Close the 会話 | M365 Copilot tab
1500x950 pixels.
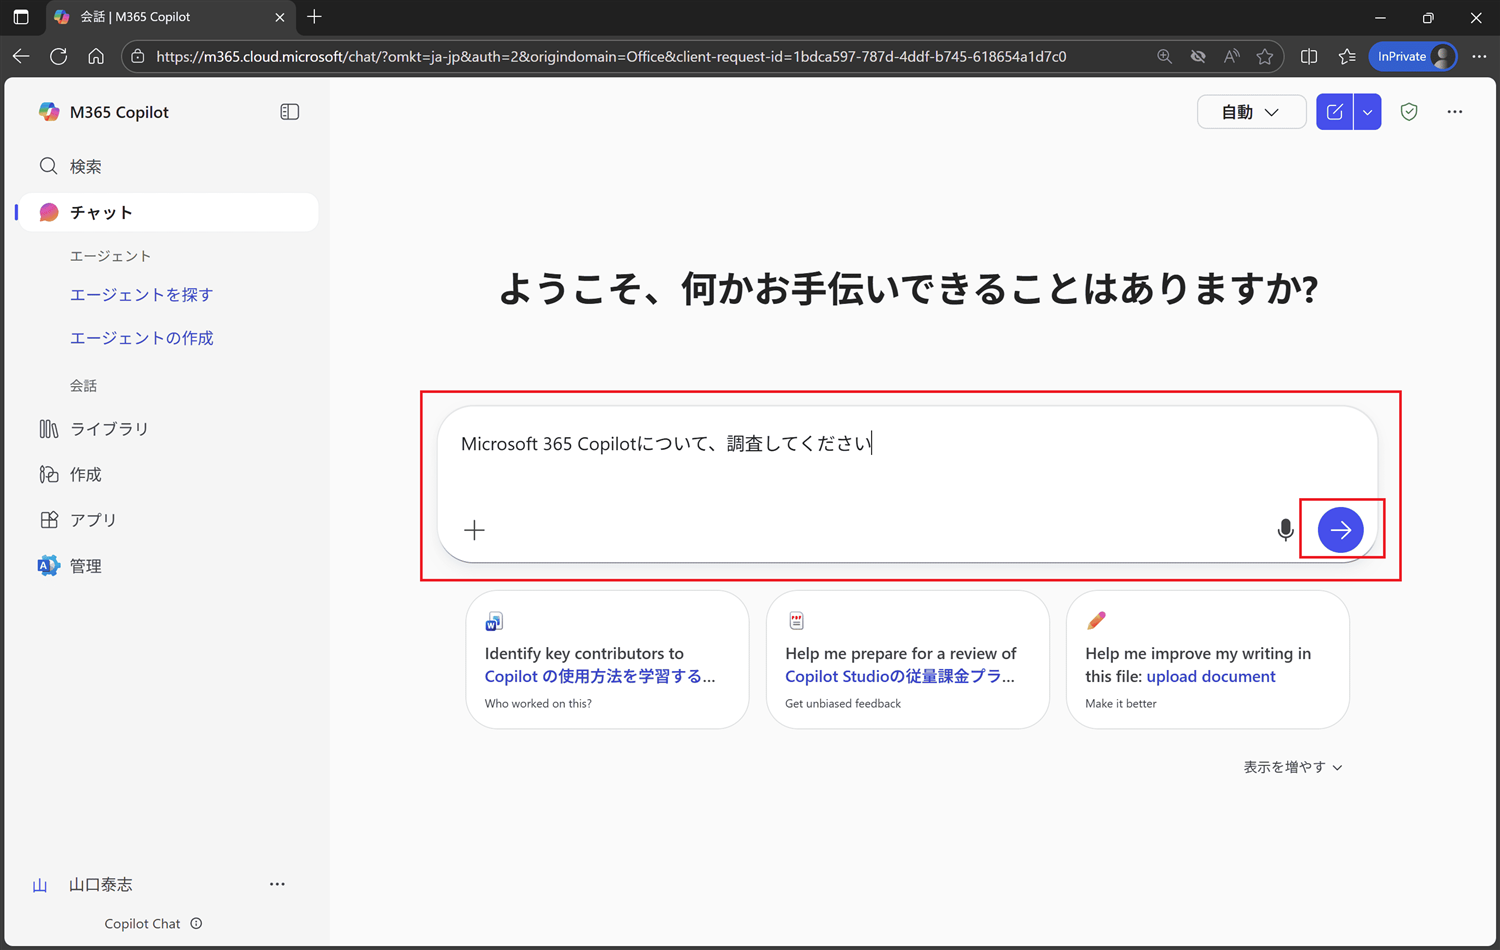click(280, 17)
